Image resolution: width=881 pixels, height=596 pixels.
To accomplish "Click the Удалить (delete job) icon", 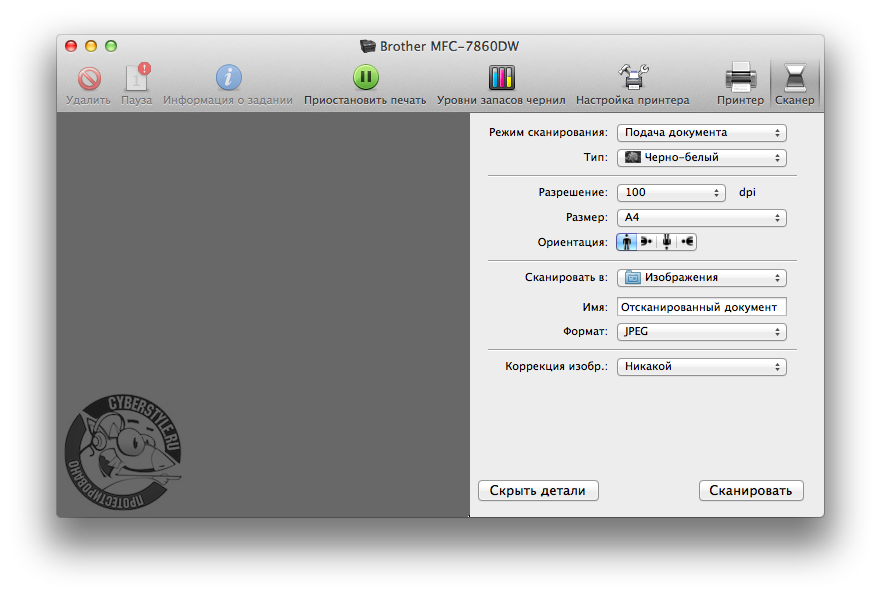I will point(89,79).
